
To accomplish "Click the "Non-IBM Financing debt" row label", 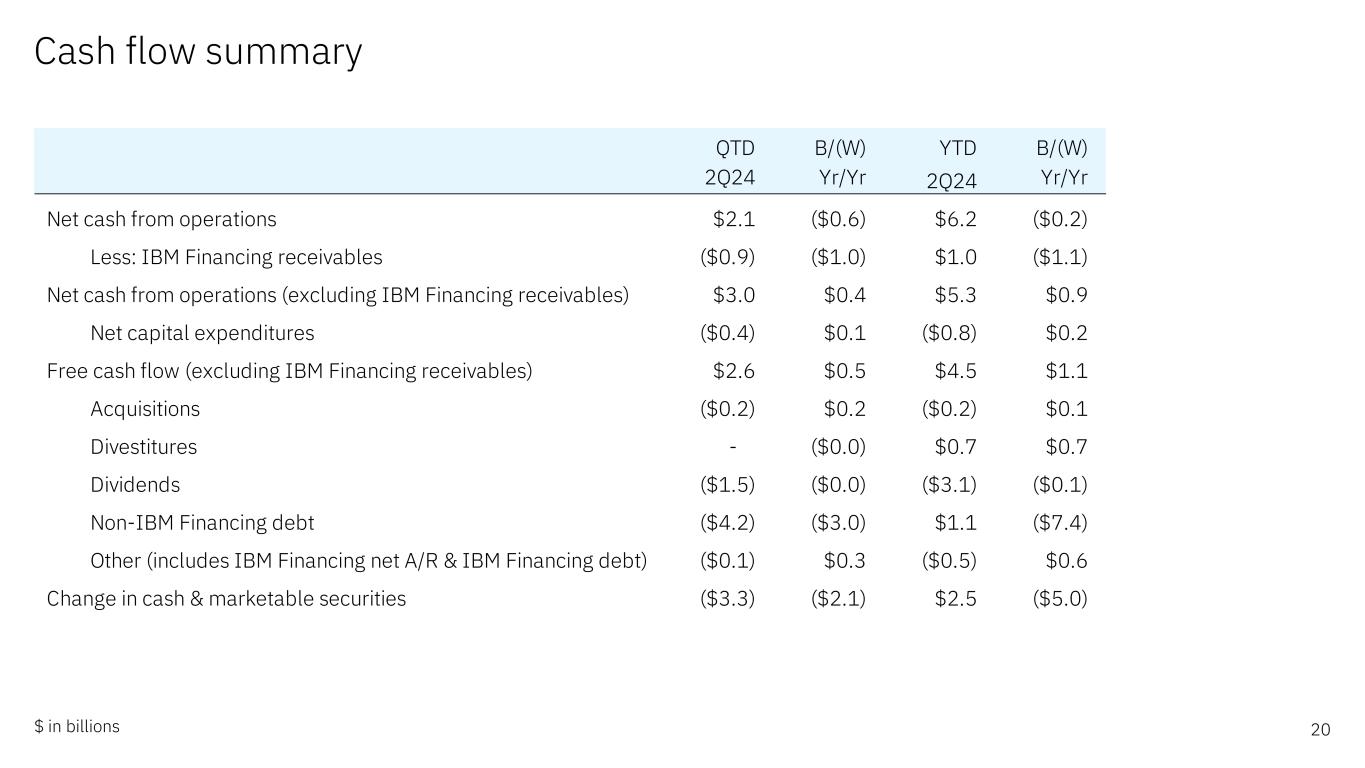I will pyautogui.click(x=202, y=523).
